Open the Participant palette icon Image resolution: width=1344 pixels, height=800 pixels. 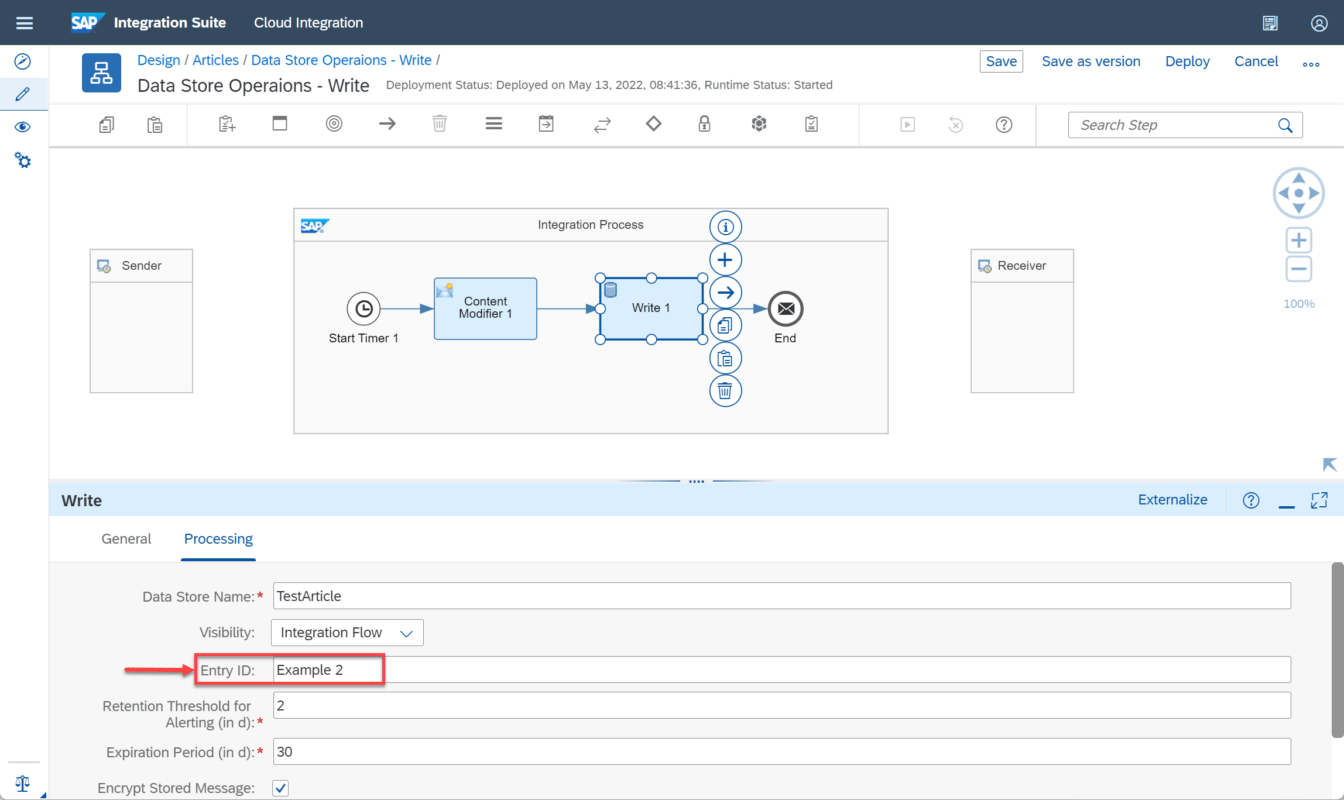(x=227, y=124)
